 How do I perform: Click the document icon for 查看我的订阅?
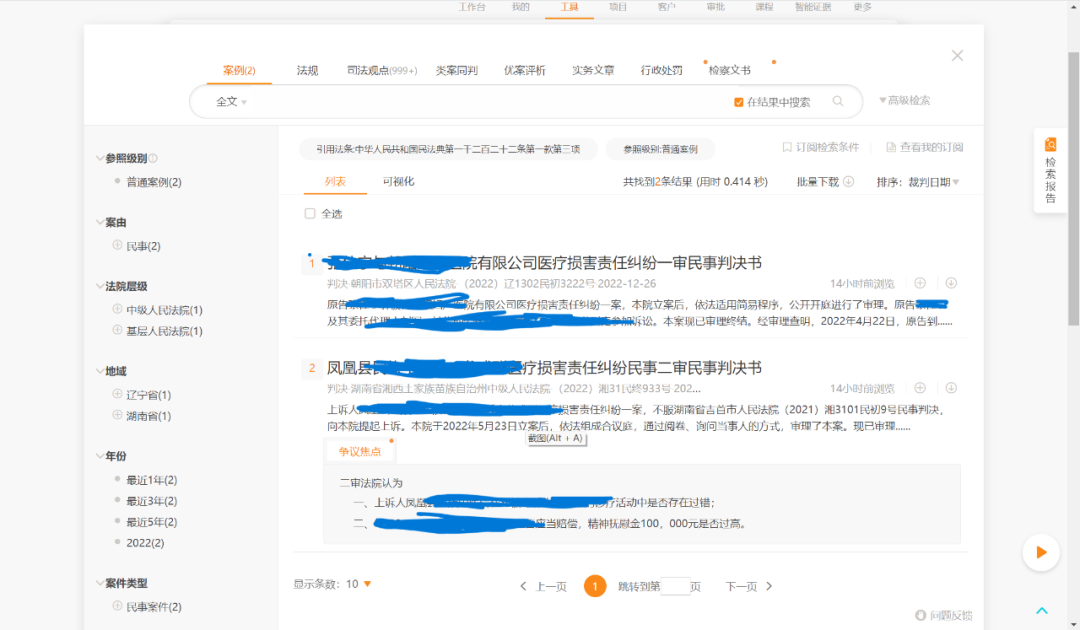pos(890,146)
